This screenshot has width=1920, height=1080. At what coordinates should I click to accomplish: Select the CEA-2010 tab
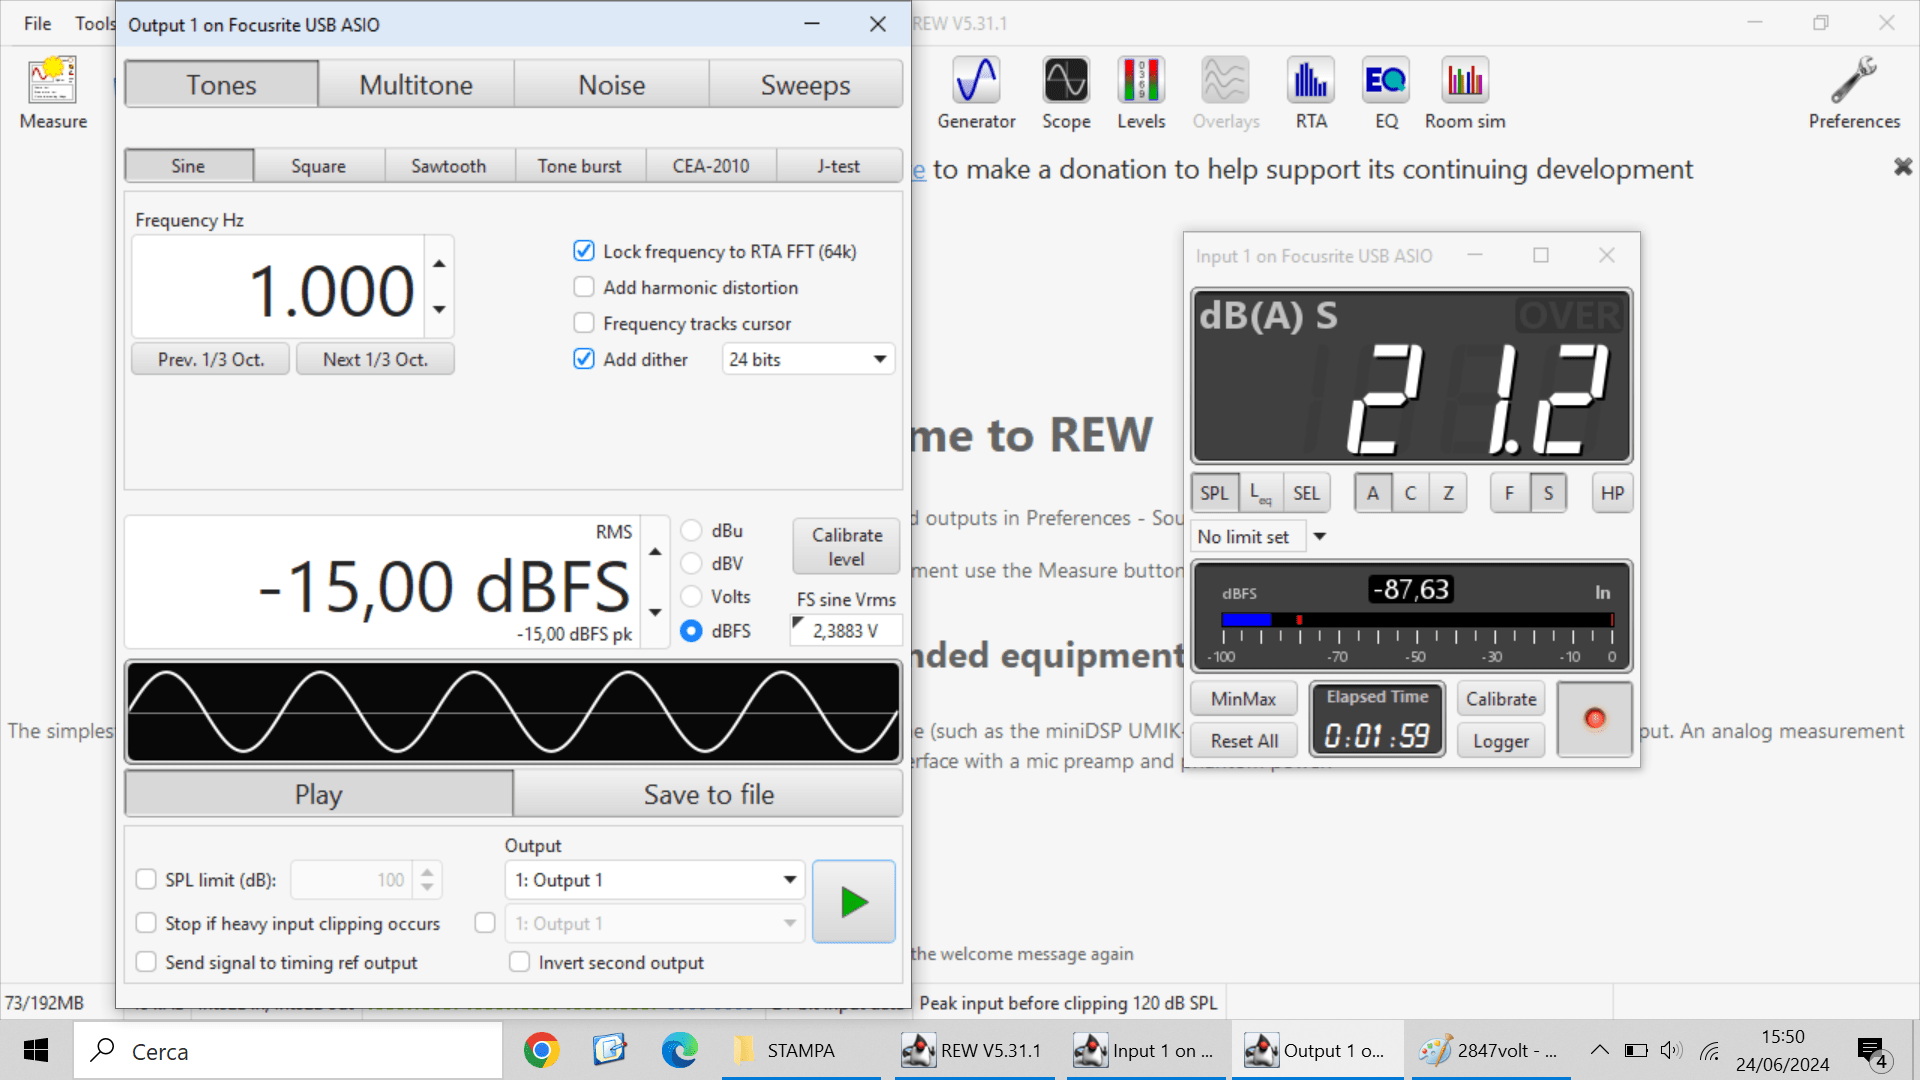coord(710,166)
